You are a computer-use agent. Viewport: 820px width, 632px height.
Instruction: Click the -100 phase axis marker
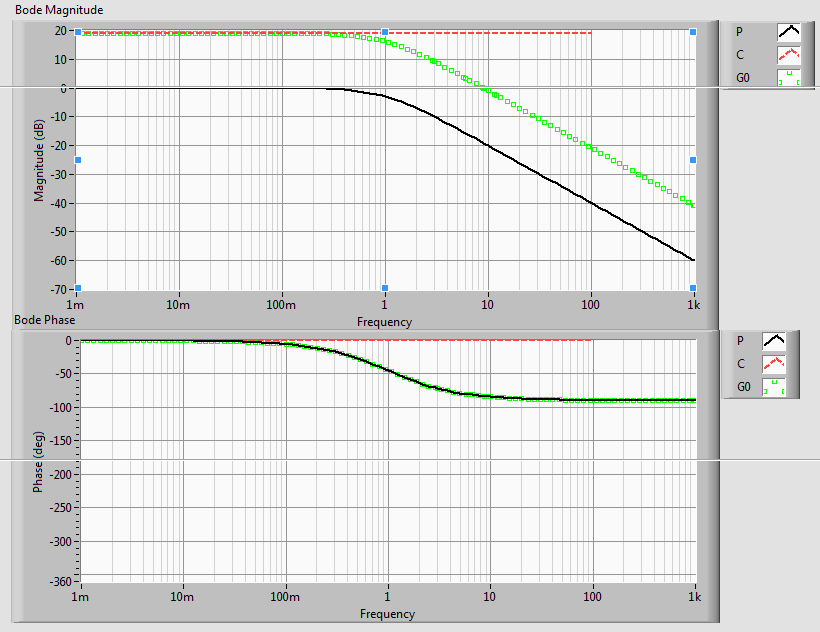coord(61,407)
